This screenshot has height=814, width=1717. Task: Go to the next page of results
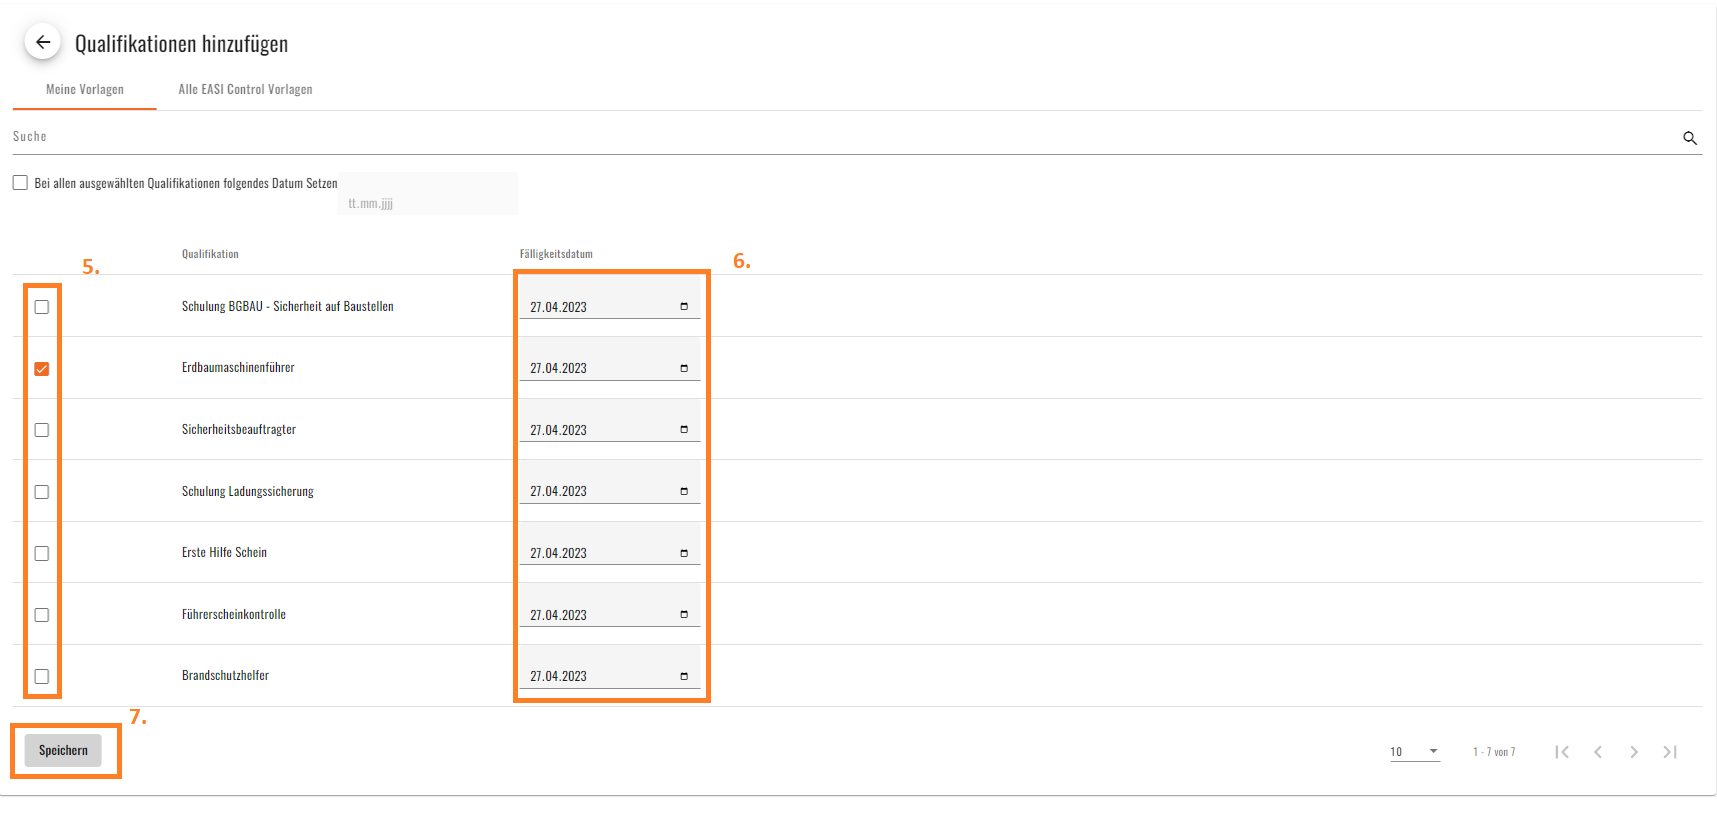(x=1633, y=752)
